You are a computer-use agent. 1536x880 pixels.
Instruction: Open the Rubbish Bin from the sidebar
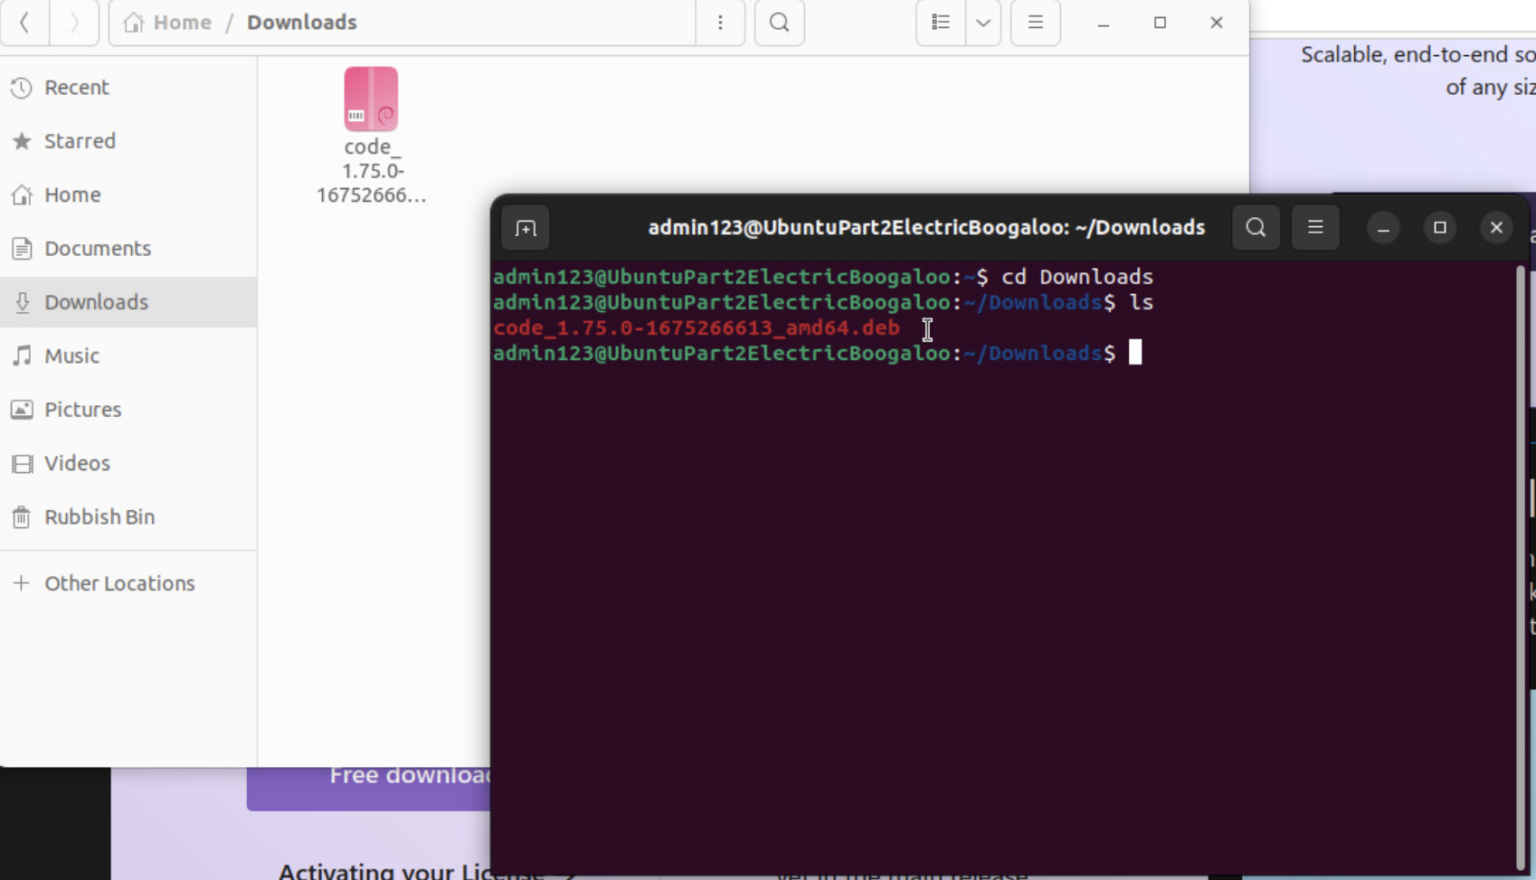pos(99,517)
